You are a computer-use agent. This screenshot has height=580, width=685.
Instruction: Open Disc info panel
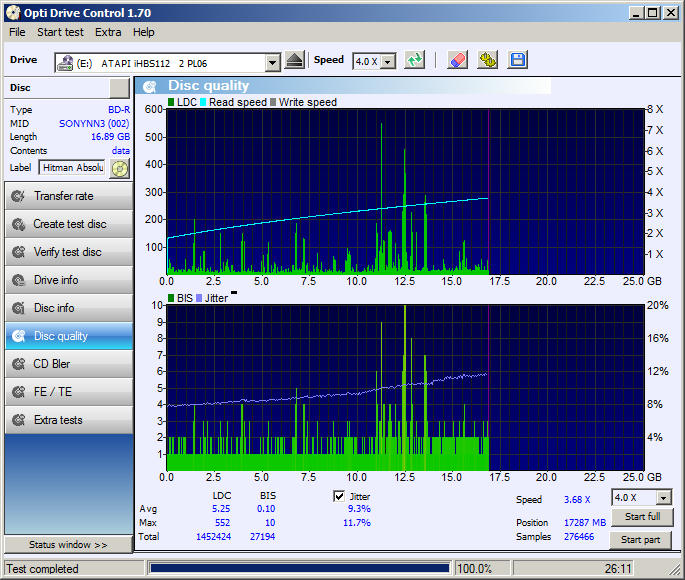coord(69,308)
